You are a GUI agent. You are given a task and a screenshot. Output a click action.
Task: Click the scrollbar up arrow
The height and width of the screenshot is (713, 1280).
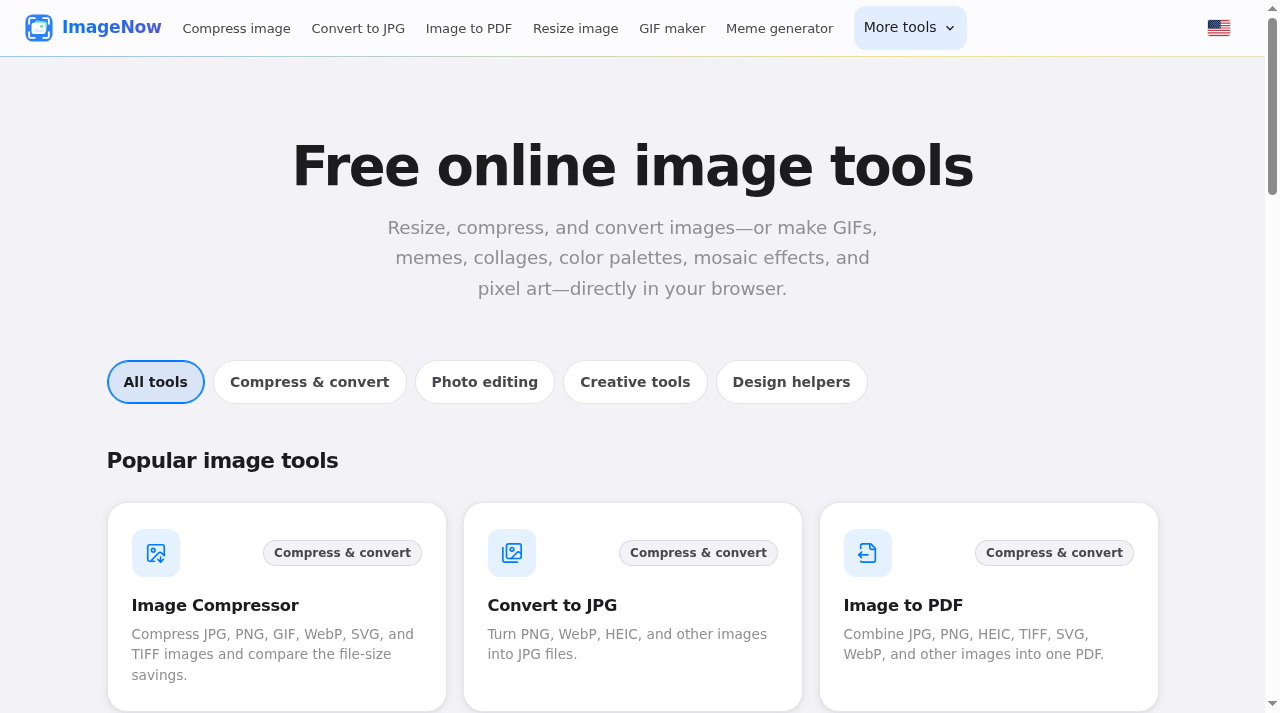[1273, 7]
